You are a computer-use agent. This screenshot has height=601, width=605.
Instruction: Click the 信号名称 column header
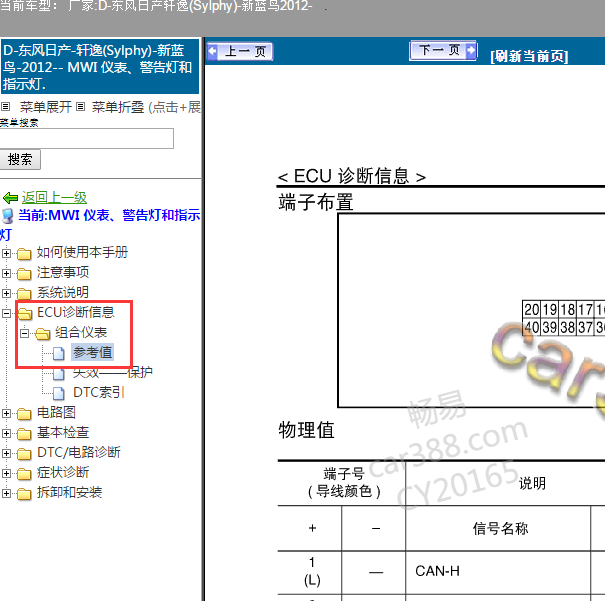[500, 528]
